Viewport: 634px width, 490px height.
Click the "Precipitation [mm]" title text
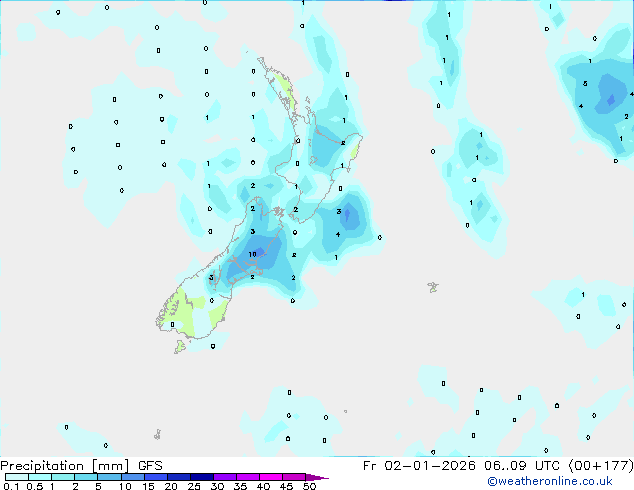pyautogui.click(x=65, y=466)
